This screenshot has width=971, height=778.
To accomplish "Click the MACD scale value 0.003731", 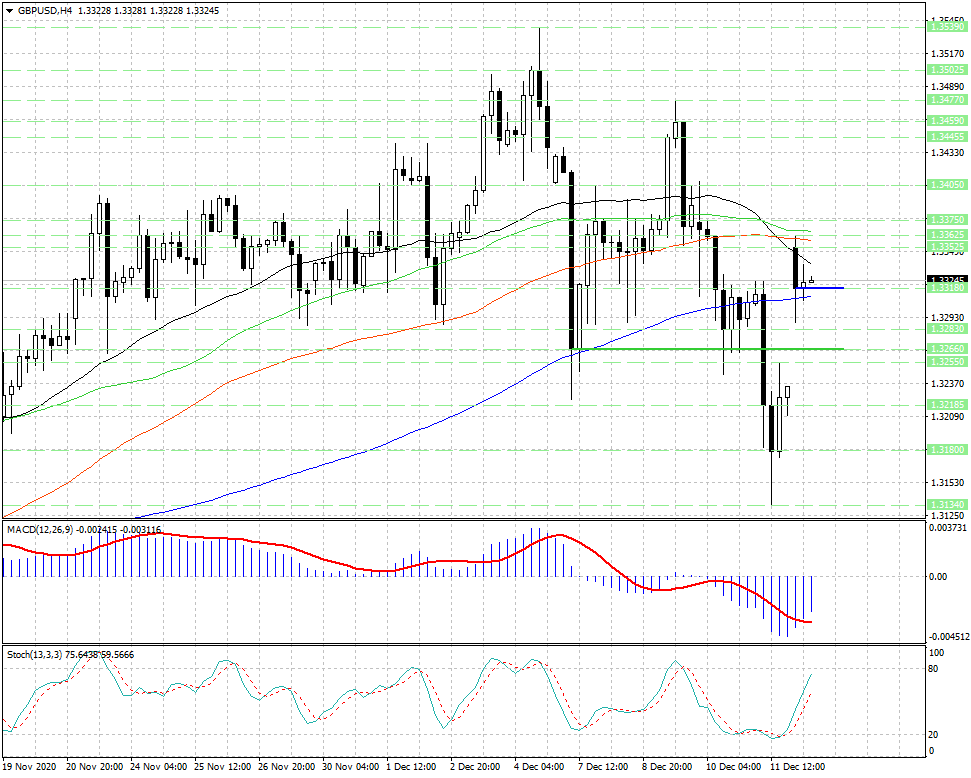I will click(x=947, y=528).
